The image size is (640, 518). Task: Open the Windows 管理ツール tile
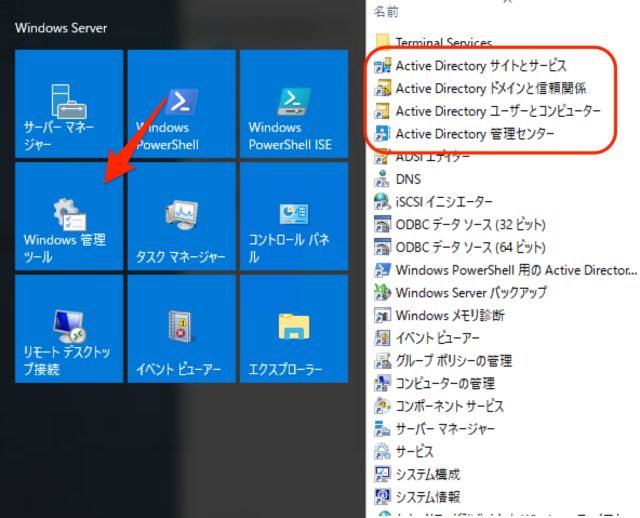(69, 216)
